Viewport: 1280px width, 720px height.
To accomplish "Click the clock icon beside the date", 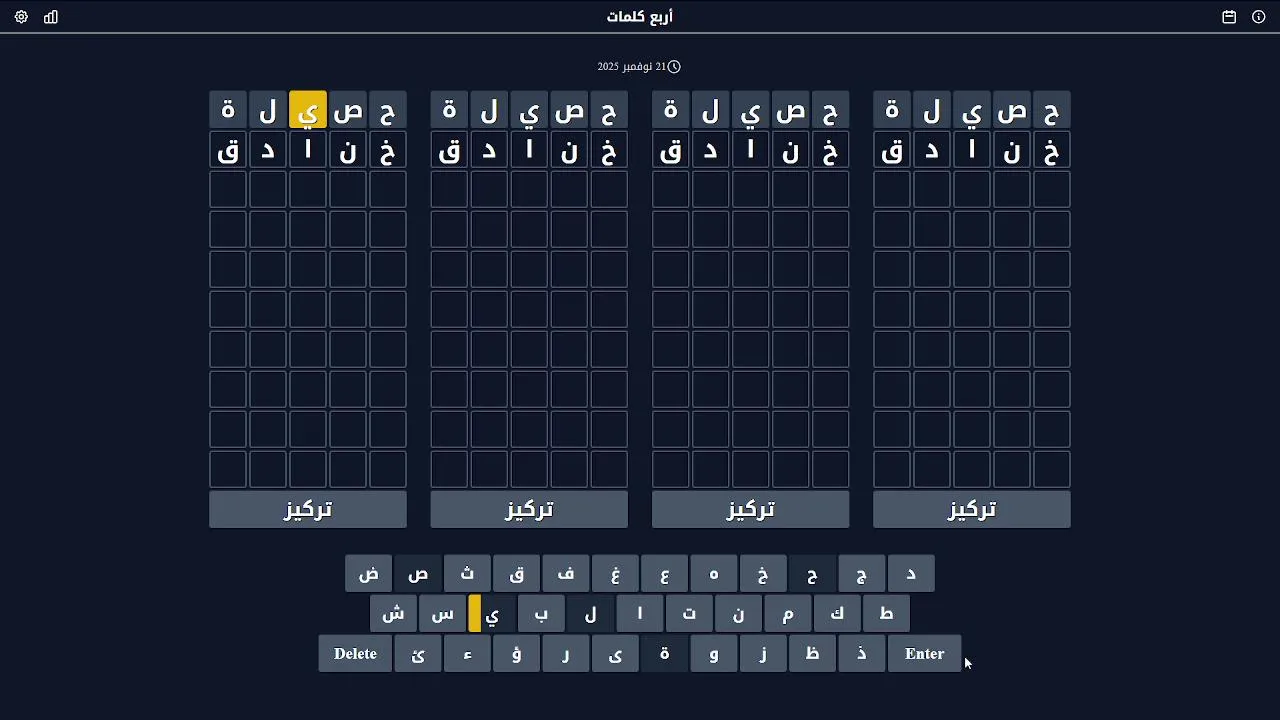I will (674, 66).
